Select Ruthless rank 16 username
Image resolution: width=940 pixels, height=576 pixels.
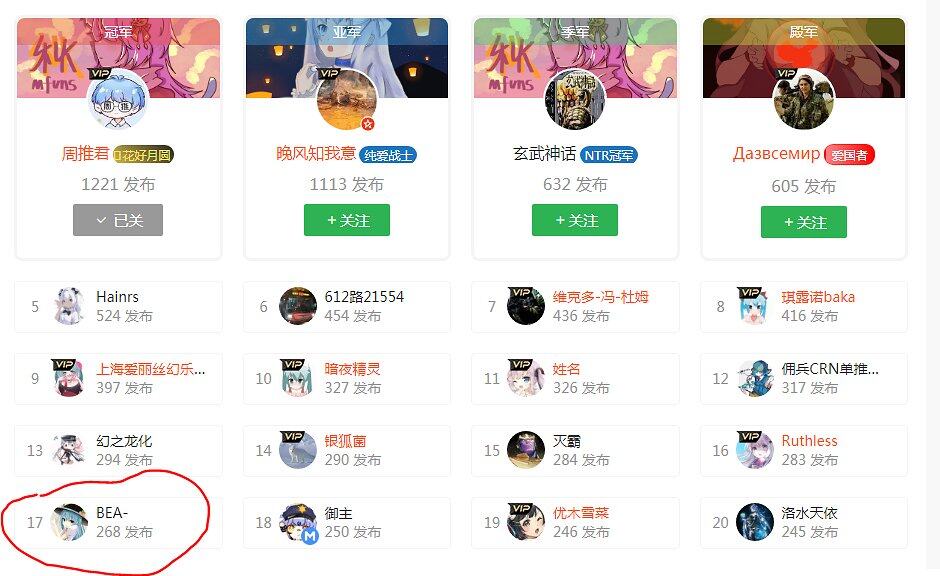[809, 441]
